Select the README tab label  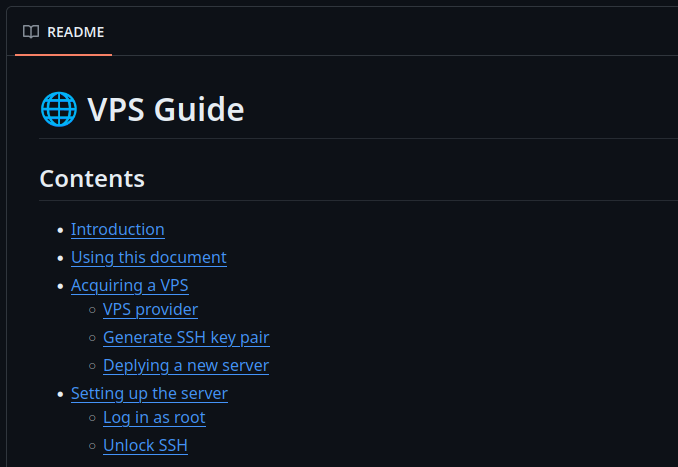(x=75, y=32)
